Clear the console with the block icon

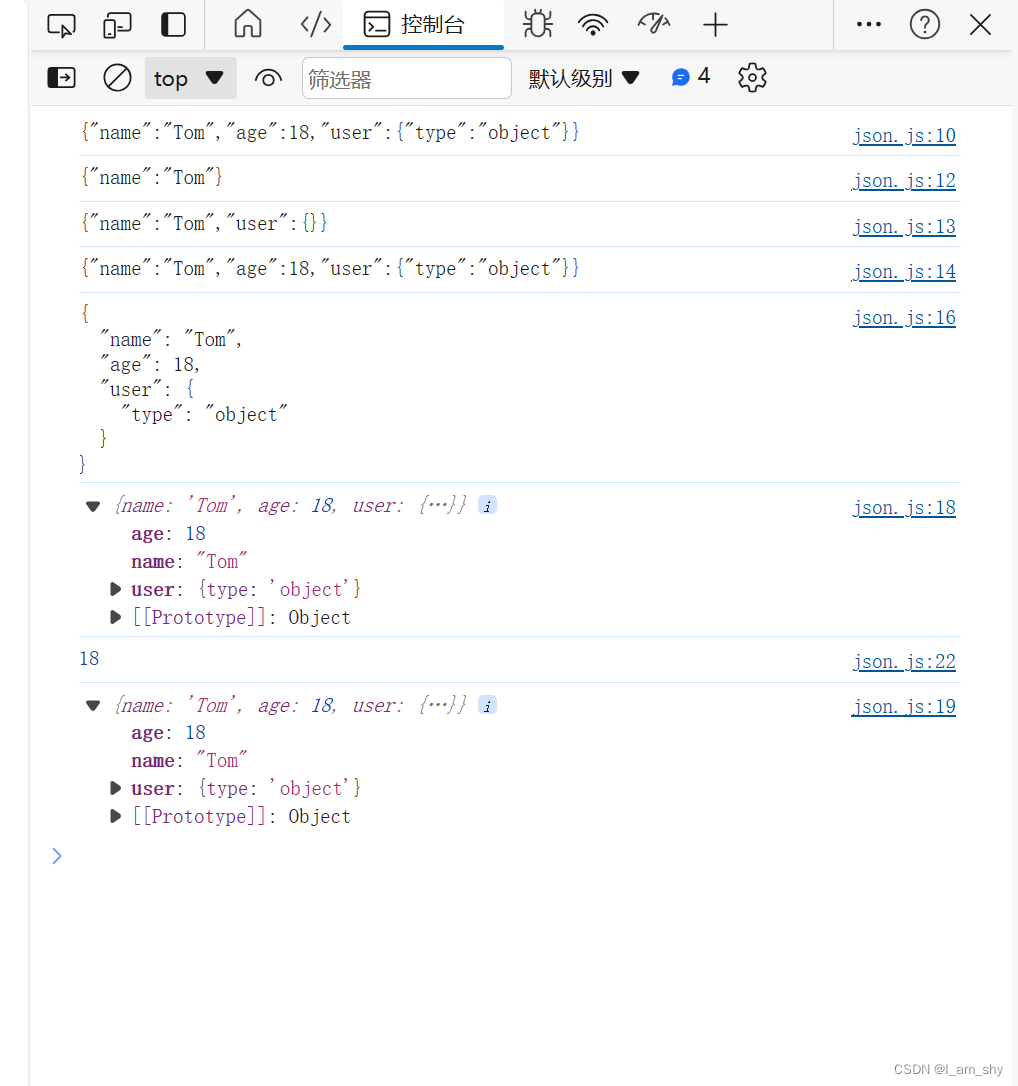coord(117,77)
